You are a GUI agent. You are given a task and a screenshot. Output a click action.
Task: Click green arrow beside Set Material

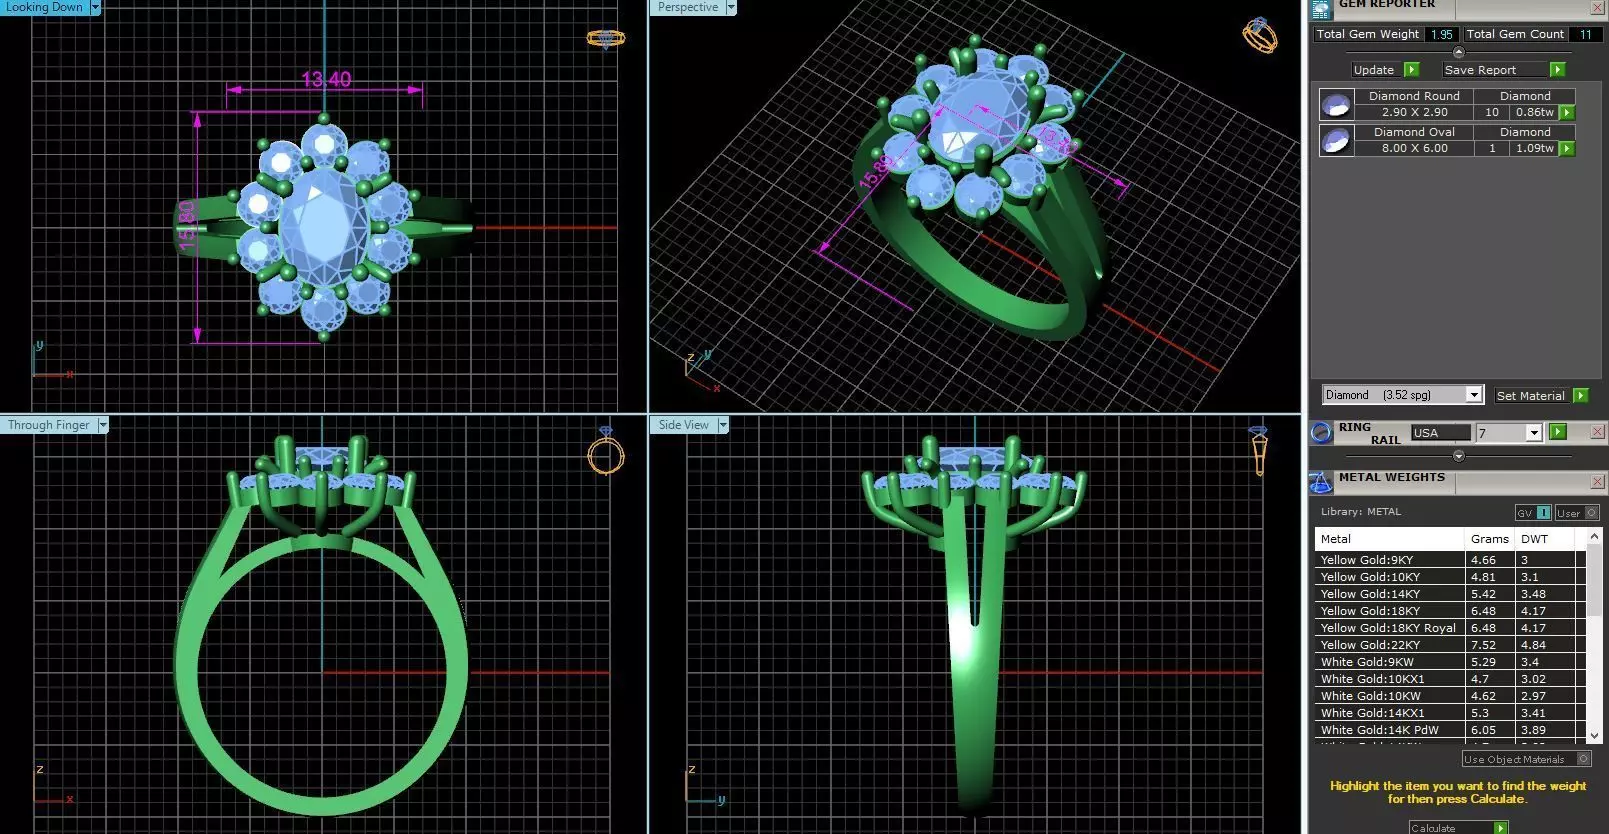[x=1580, y=396]
